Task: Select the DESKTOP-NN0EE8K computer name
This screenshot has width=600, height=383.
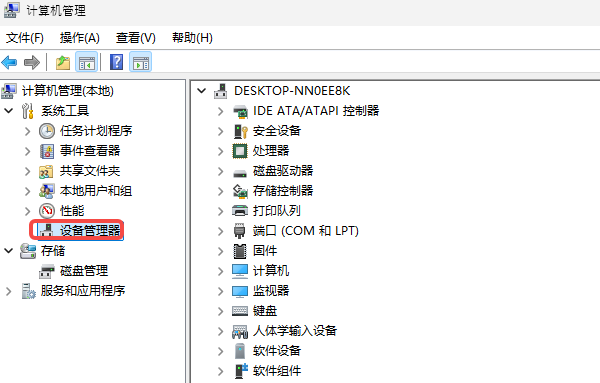Action: (x=292, y=91)
